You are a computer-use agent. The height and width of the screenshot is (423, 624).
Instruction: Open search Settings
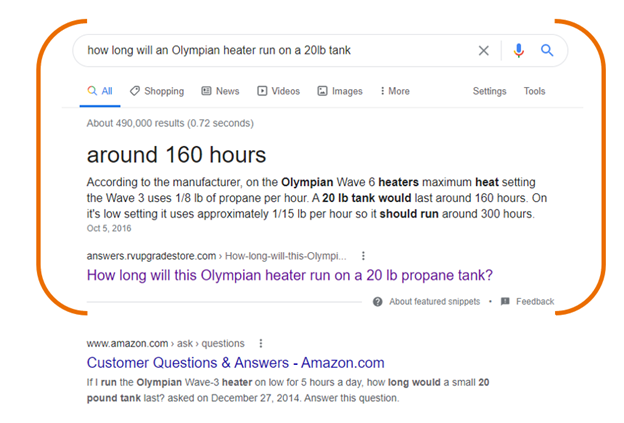click(x=489, y=91)
